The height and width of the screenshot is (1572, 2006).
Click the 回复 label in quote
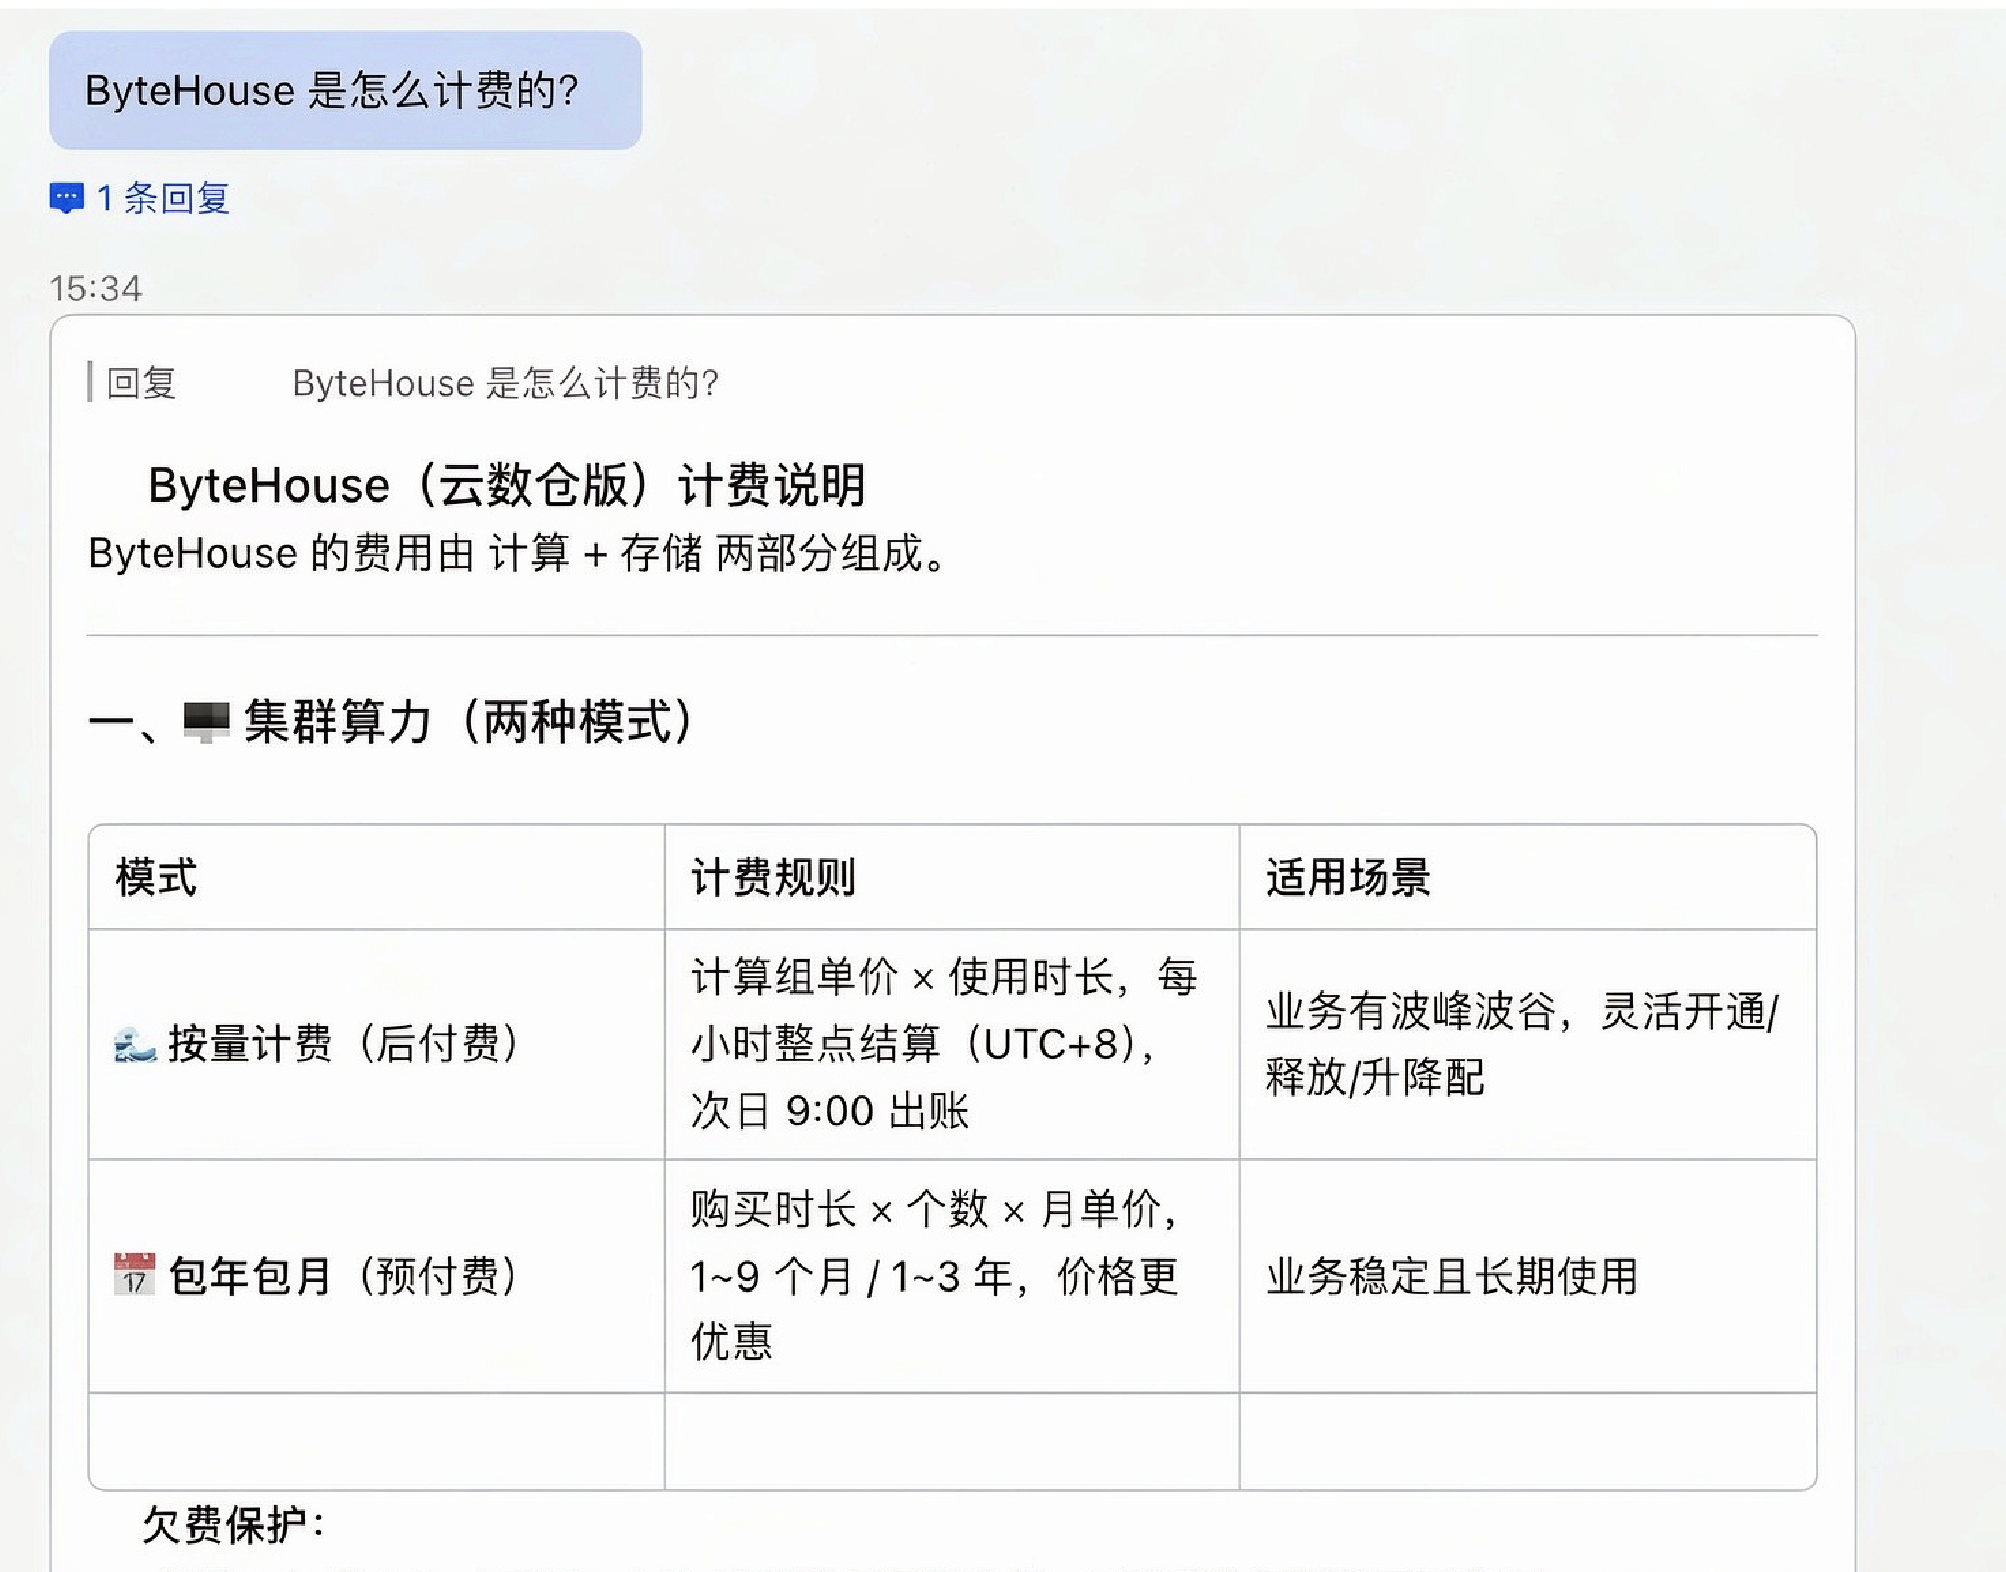point(141,383)
